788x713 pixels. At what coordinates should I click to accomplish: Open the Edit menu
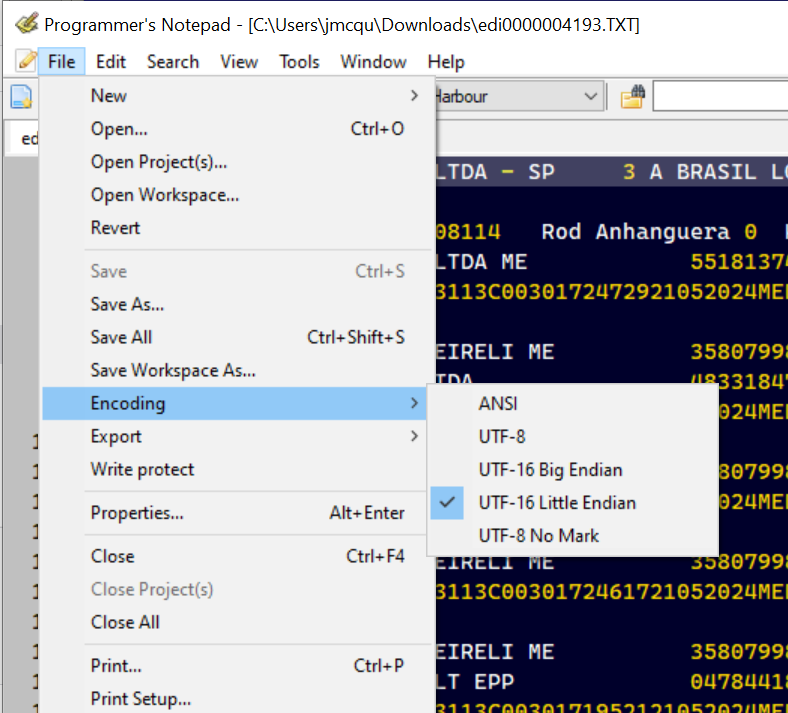[110, 62]
